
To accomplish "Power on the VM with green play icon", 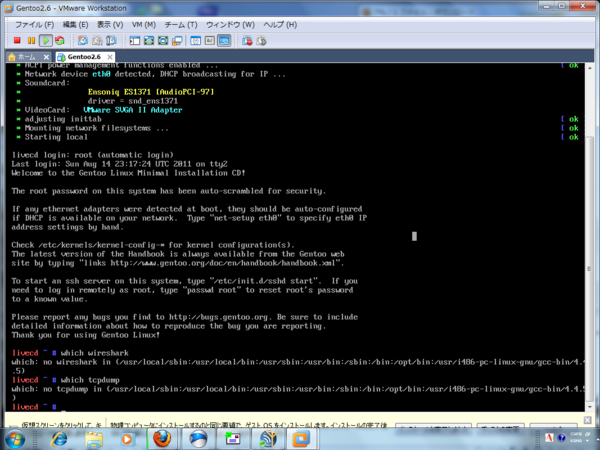I will coord(46,41).
